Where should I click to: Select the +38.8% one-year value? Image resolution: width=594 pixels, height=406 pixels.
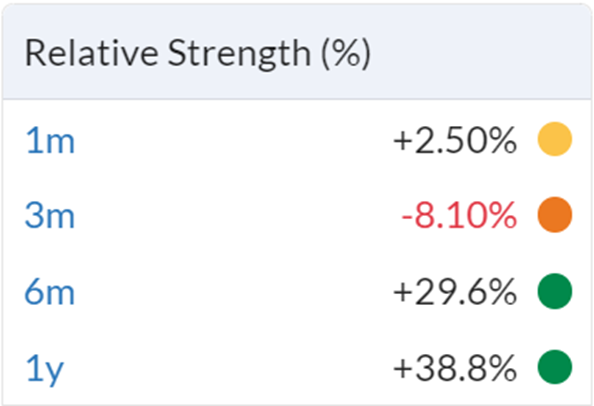click(455, 367)
